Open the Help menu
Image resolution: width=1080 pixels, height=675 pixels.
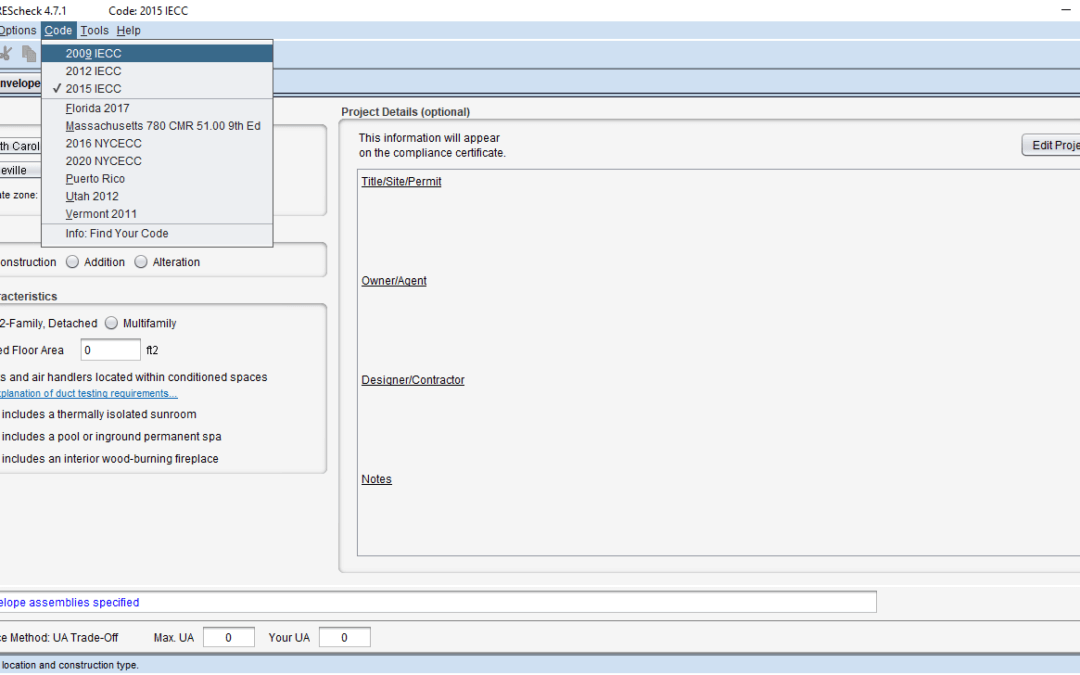click(128, 31)
